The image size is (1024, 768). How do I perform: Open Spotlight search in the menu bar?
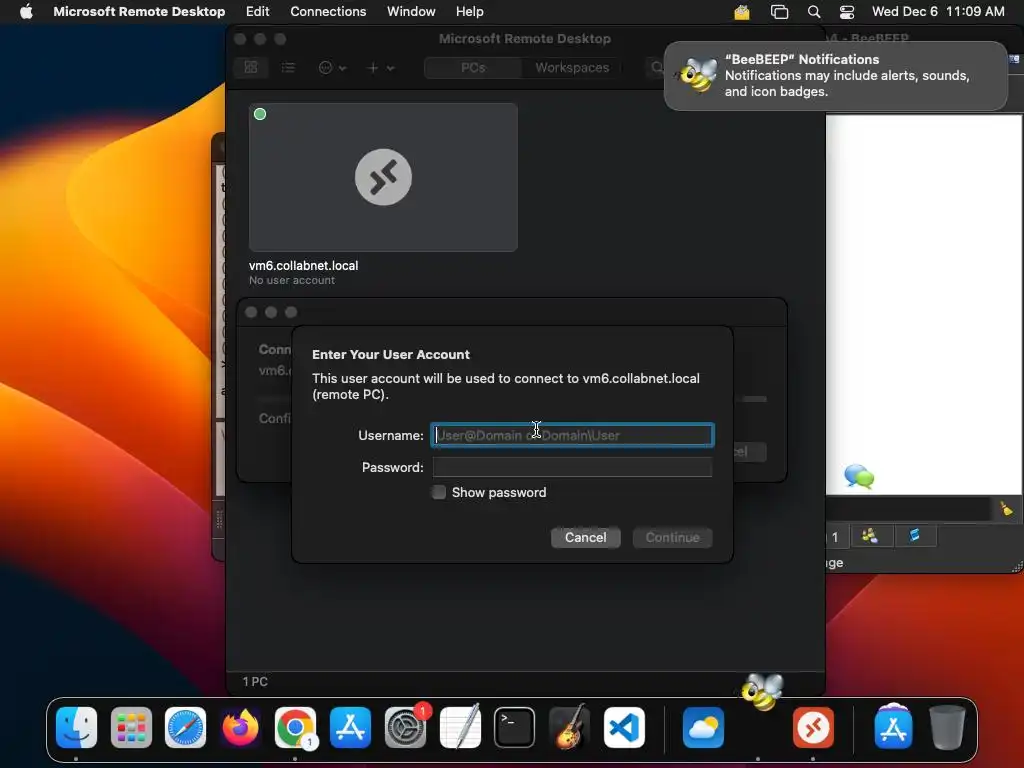pyautogui.click(x=814, y=12)
